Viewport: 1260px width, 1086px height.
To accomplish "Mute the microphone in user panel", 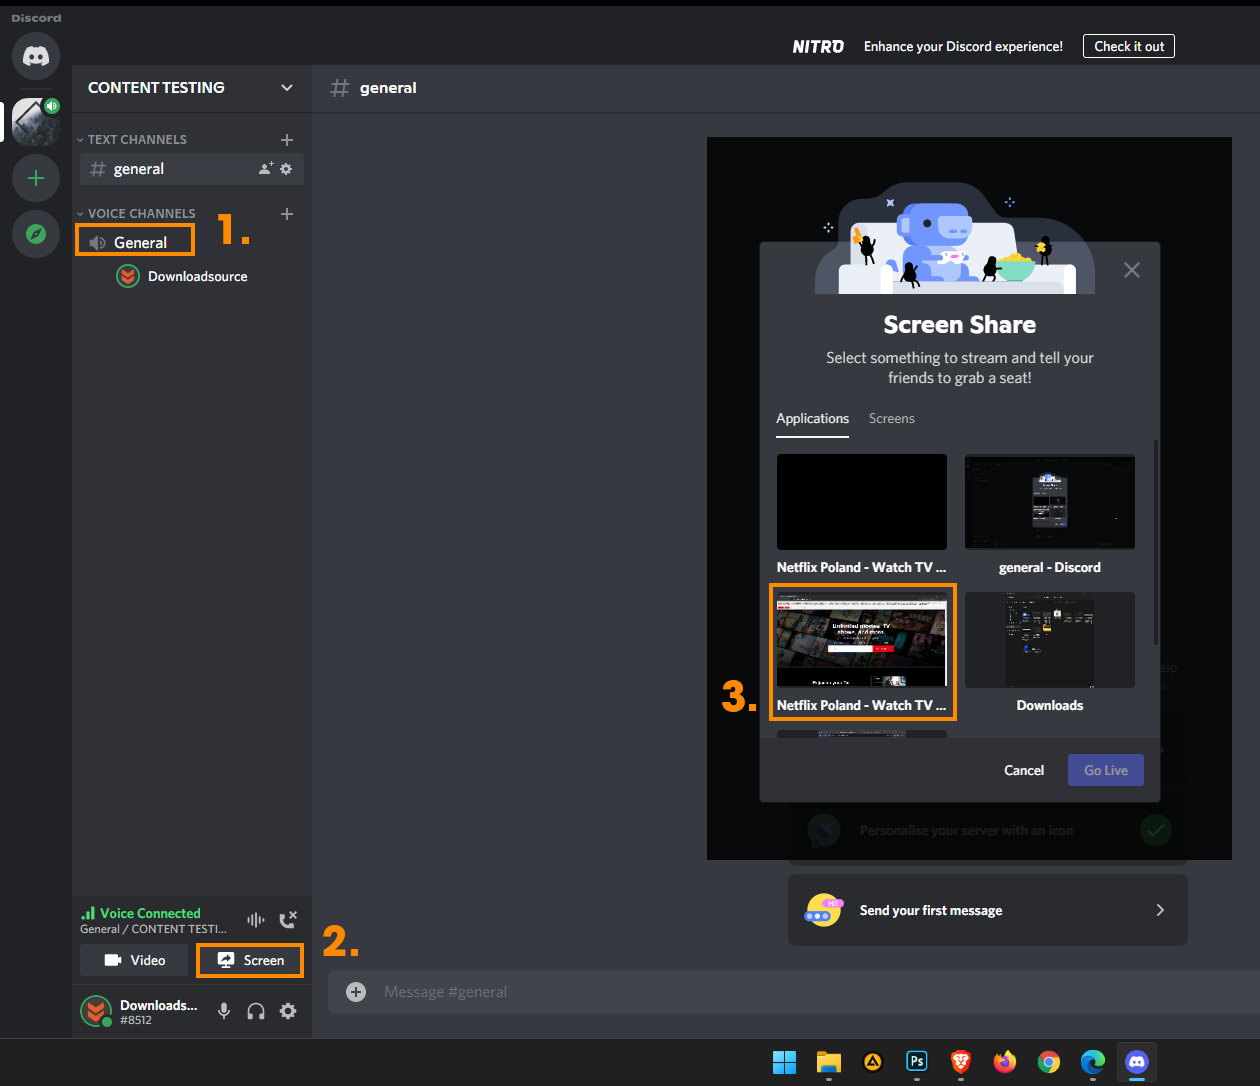I will (x=224, y=1011).
